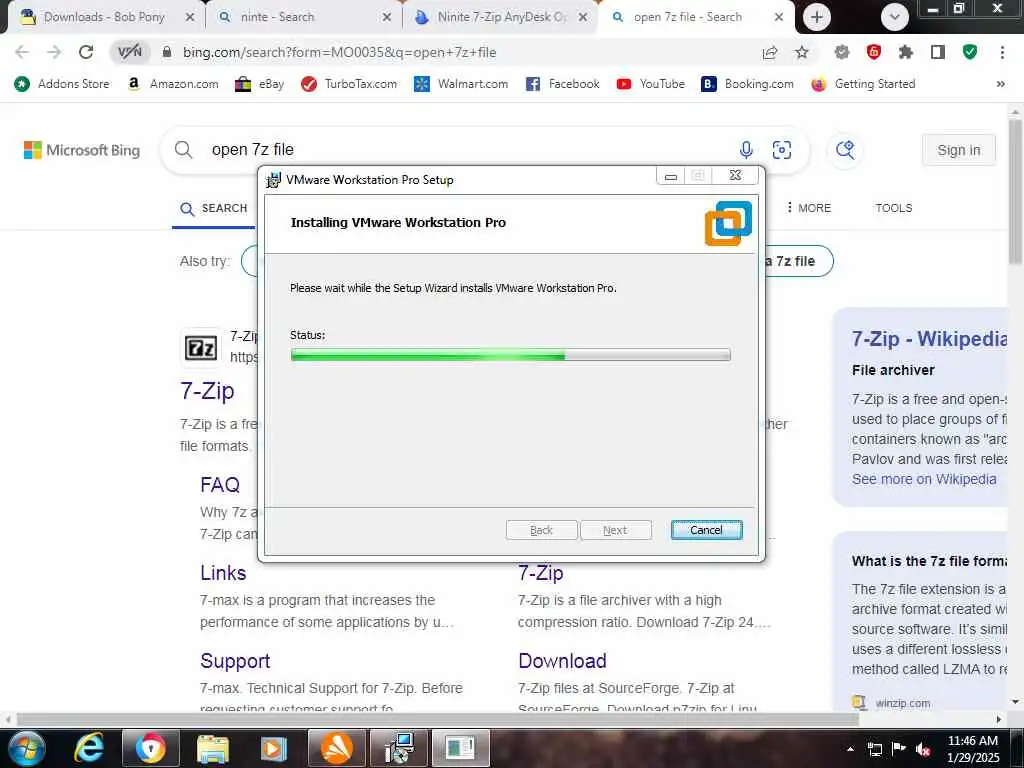Click the 7z site favicon in result
The height and width of the screenshot is (768, 1024).
pyautogui.click(x=200, y=347)
